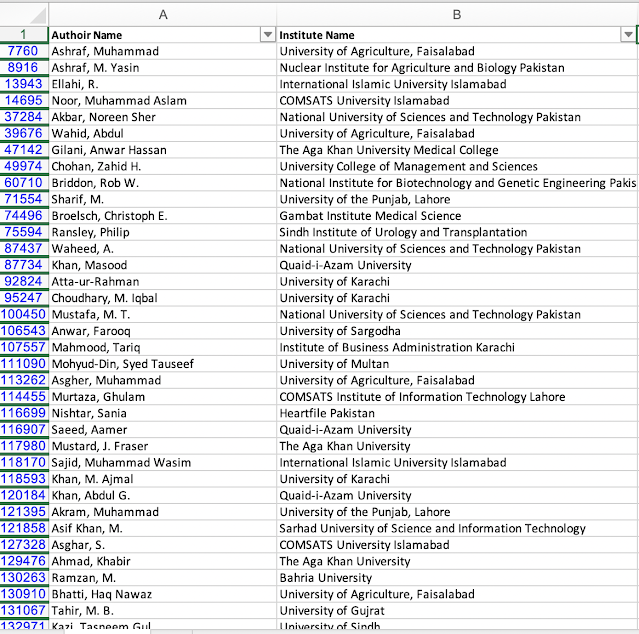
Task: Open the Institute Name filter dropdown
Action: (628, 35)
